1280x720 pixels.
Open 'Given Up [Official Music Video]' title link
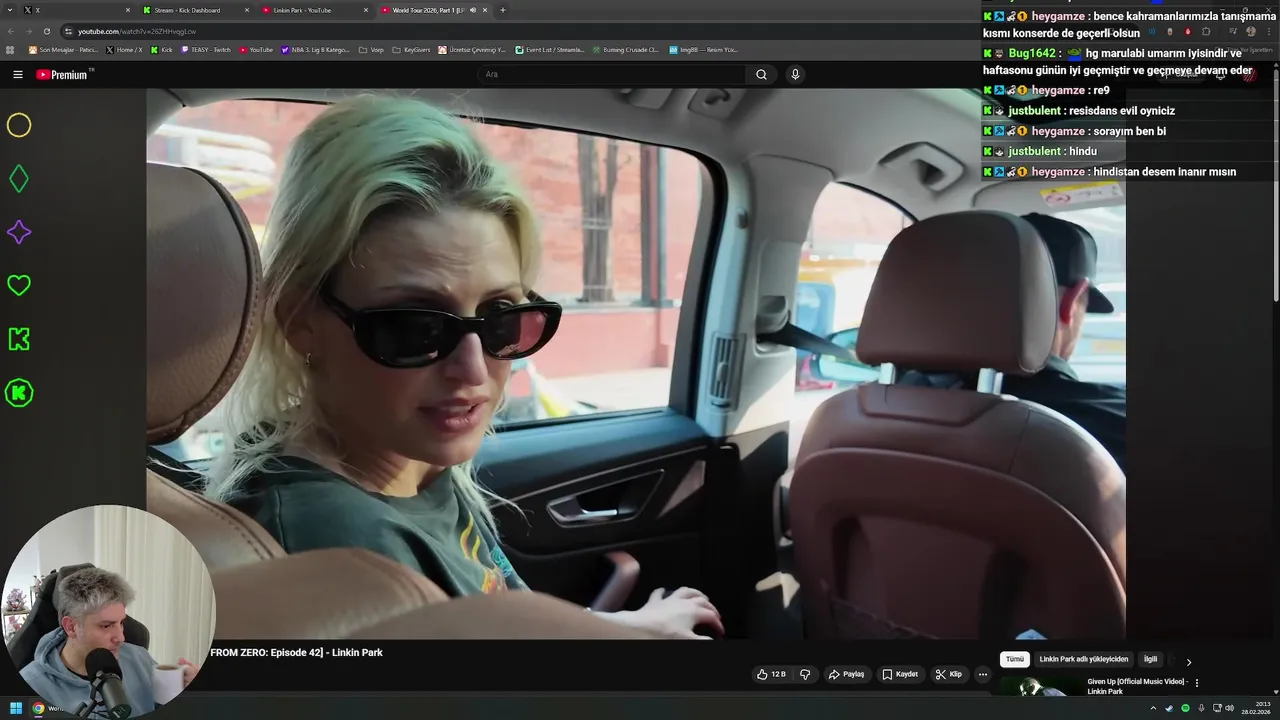[1136, 686]
